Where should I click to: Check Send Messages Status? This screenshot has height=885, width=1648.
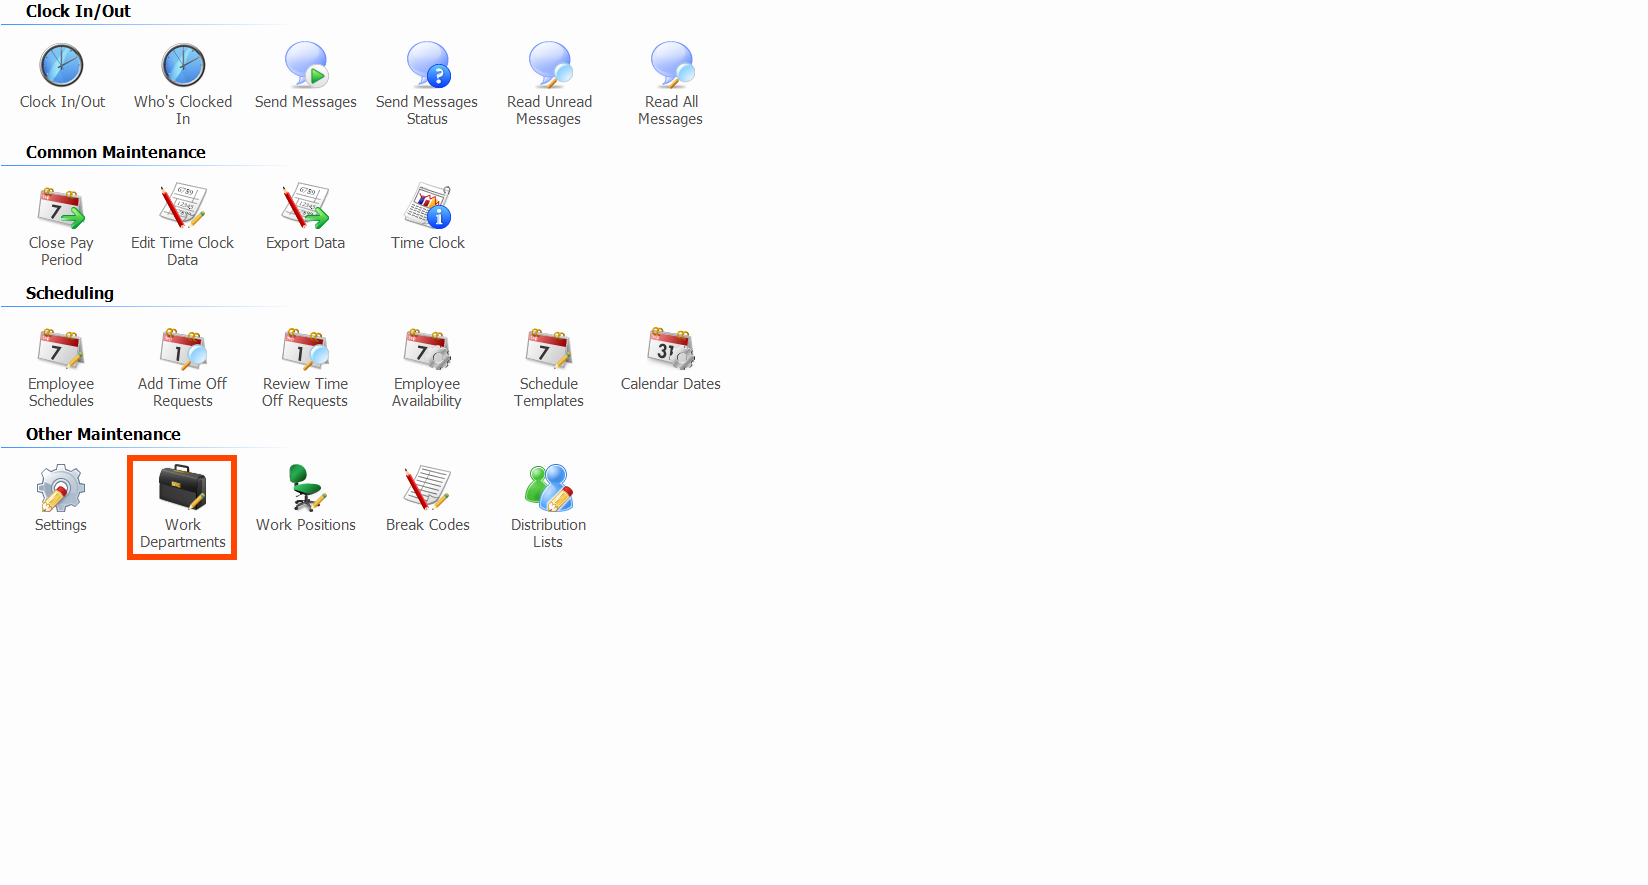[x=427, y=84]
